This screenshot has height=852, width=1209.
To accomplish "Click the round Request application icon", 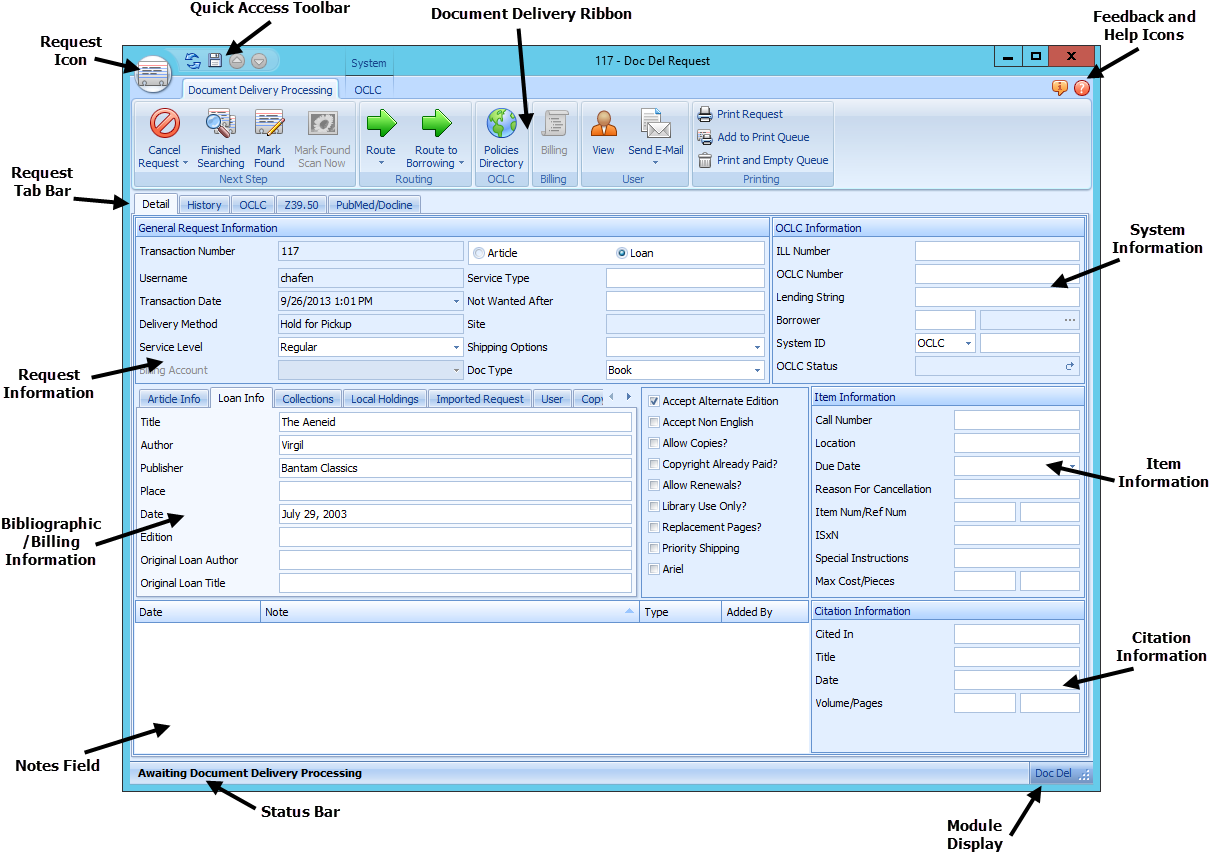I will click(153, 74).
